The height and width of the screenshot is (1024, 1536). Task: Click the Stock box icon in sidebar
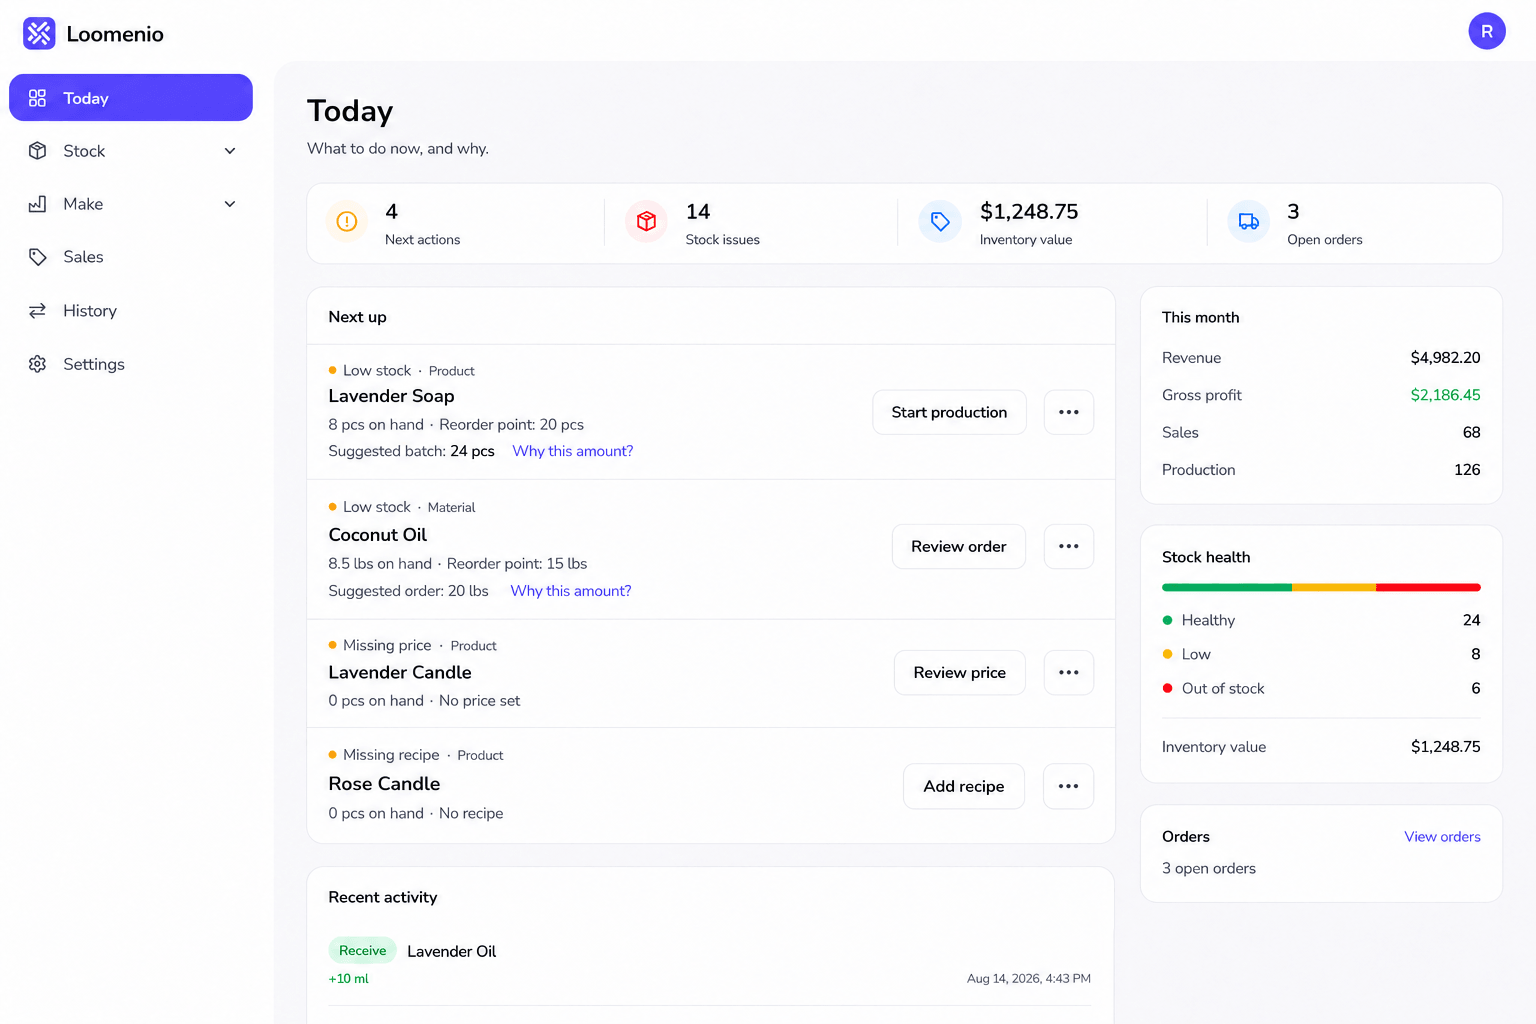click(x=37, y=151)
